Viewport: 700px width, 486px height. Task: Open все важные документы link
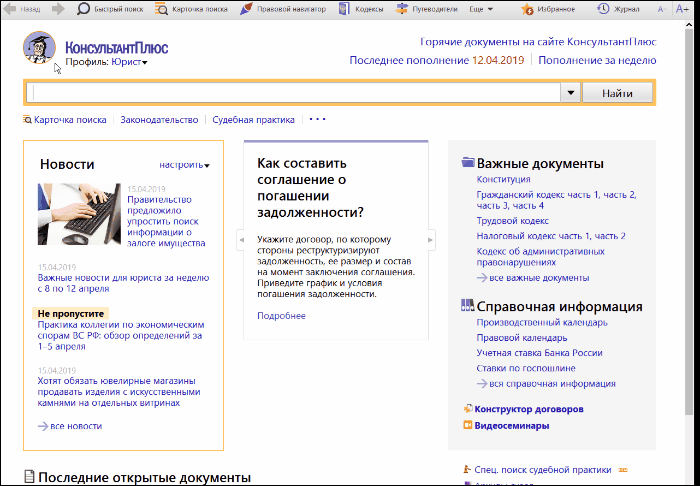coord(533,278)
